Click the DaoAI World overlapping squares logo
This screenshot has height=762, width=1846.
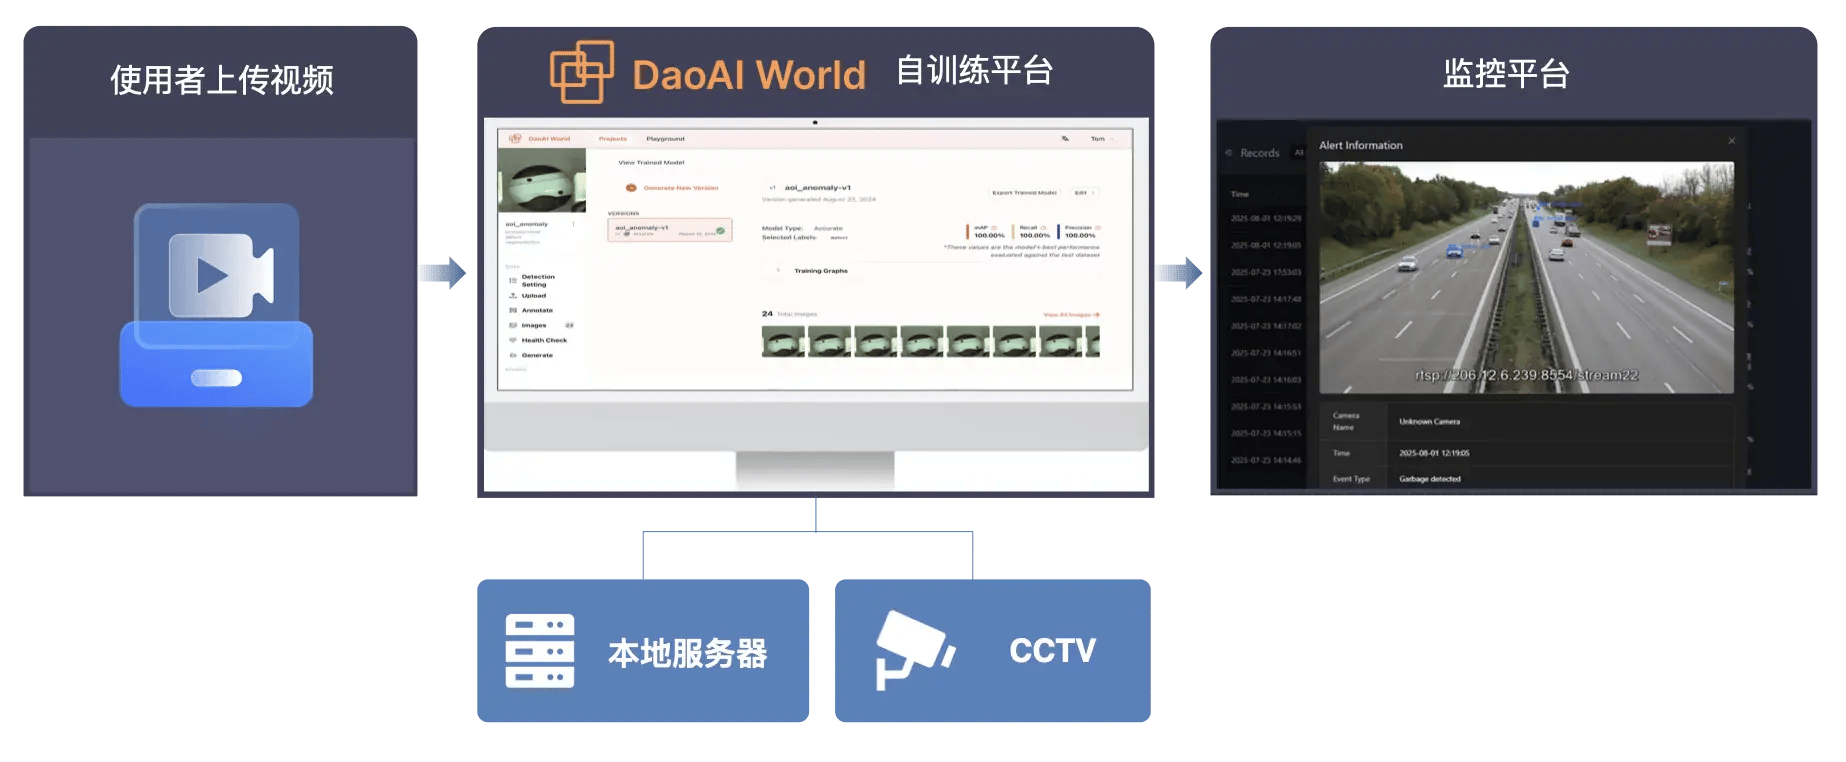pos(582,72)
